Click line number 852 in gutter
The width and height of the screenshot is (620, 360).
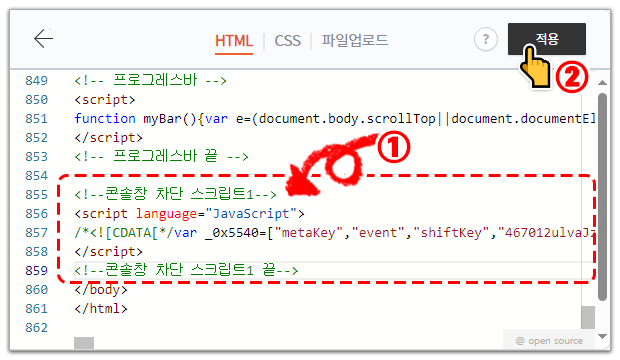[x=36, y=138]
